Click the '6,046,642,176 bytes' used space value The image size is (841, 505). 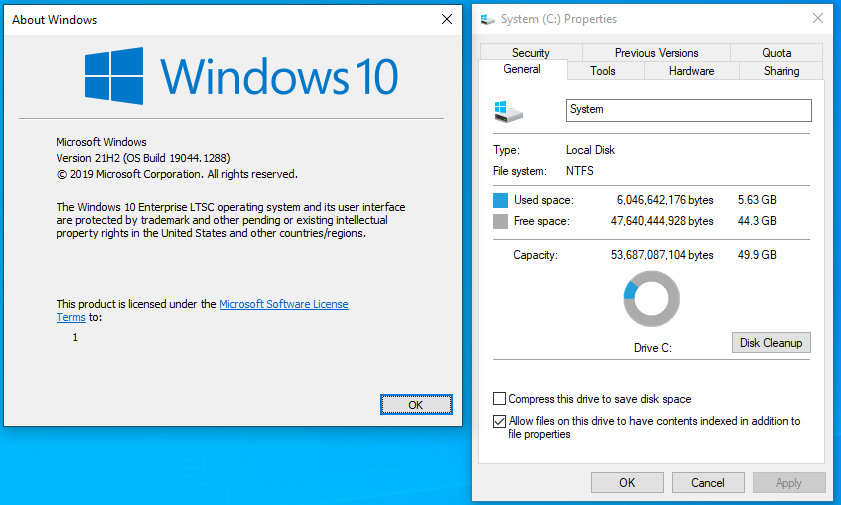pos(665,200)
